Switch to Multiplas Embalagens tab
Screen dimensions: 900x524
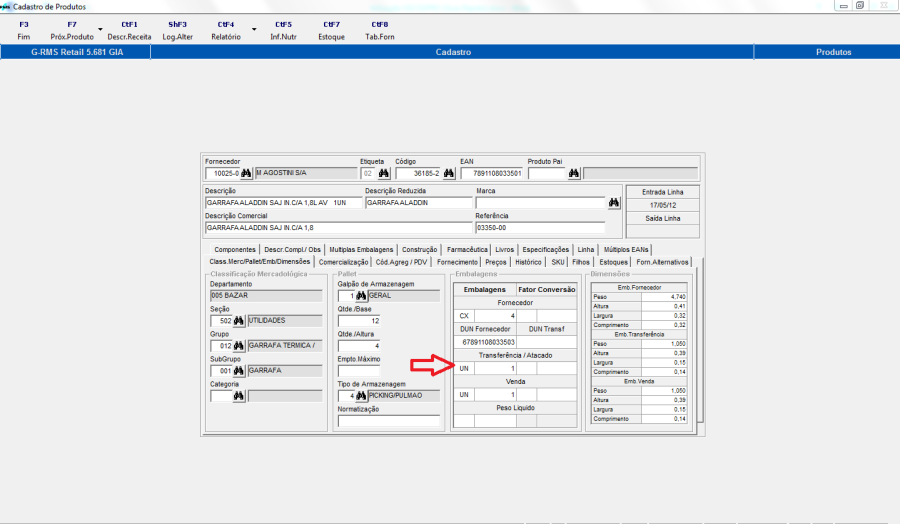pos(361,250)
